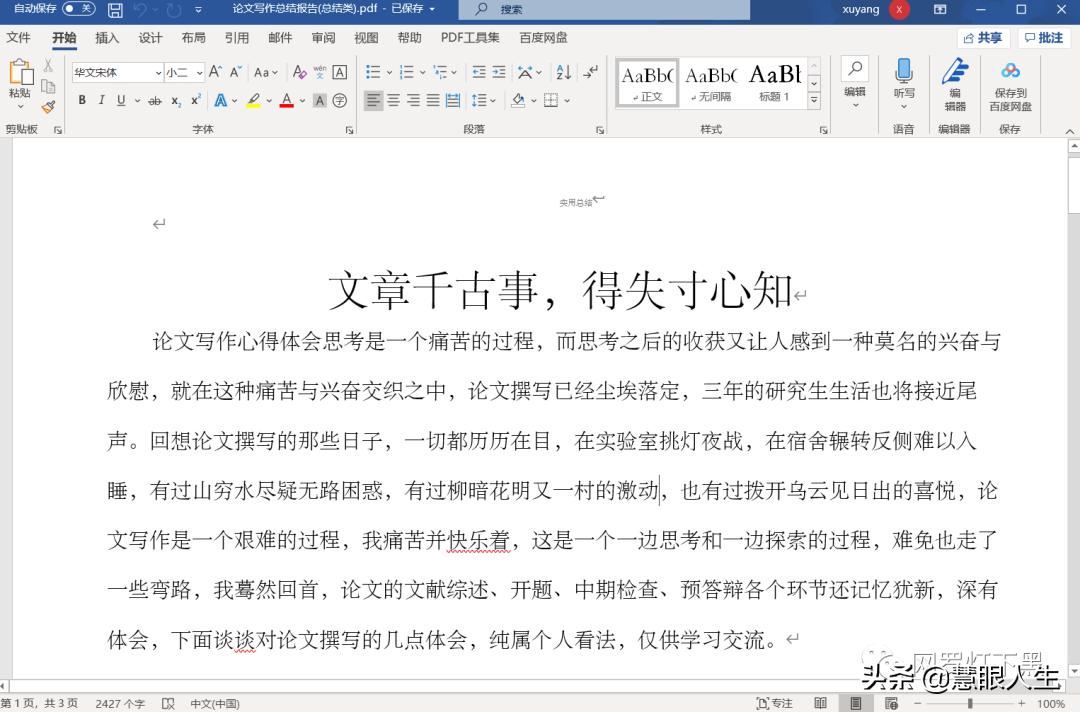Select the subscript icon
1080x712 pixels.
[x=177, y=99]
